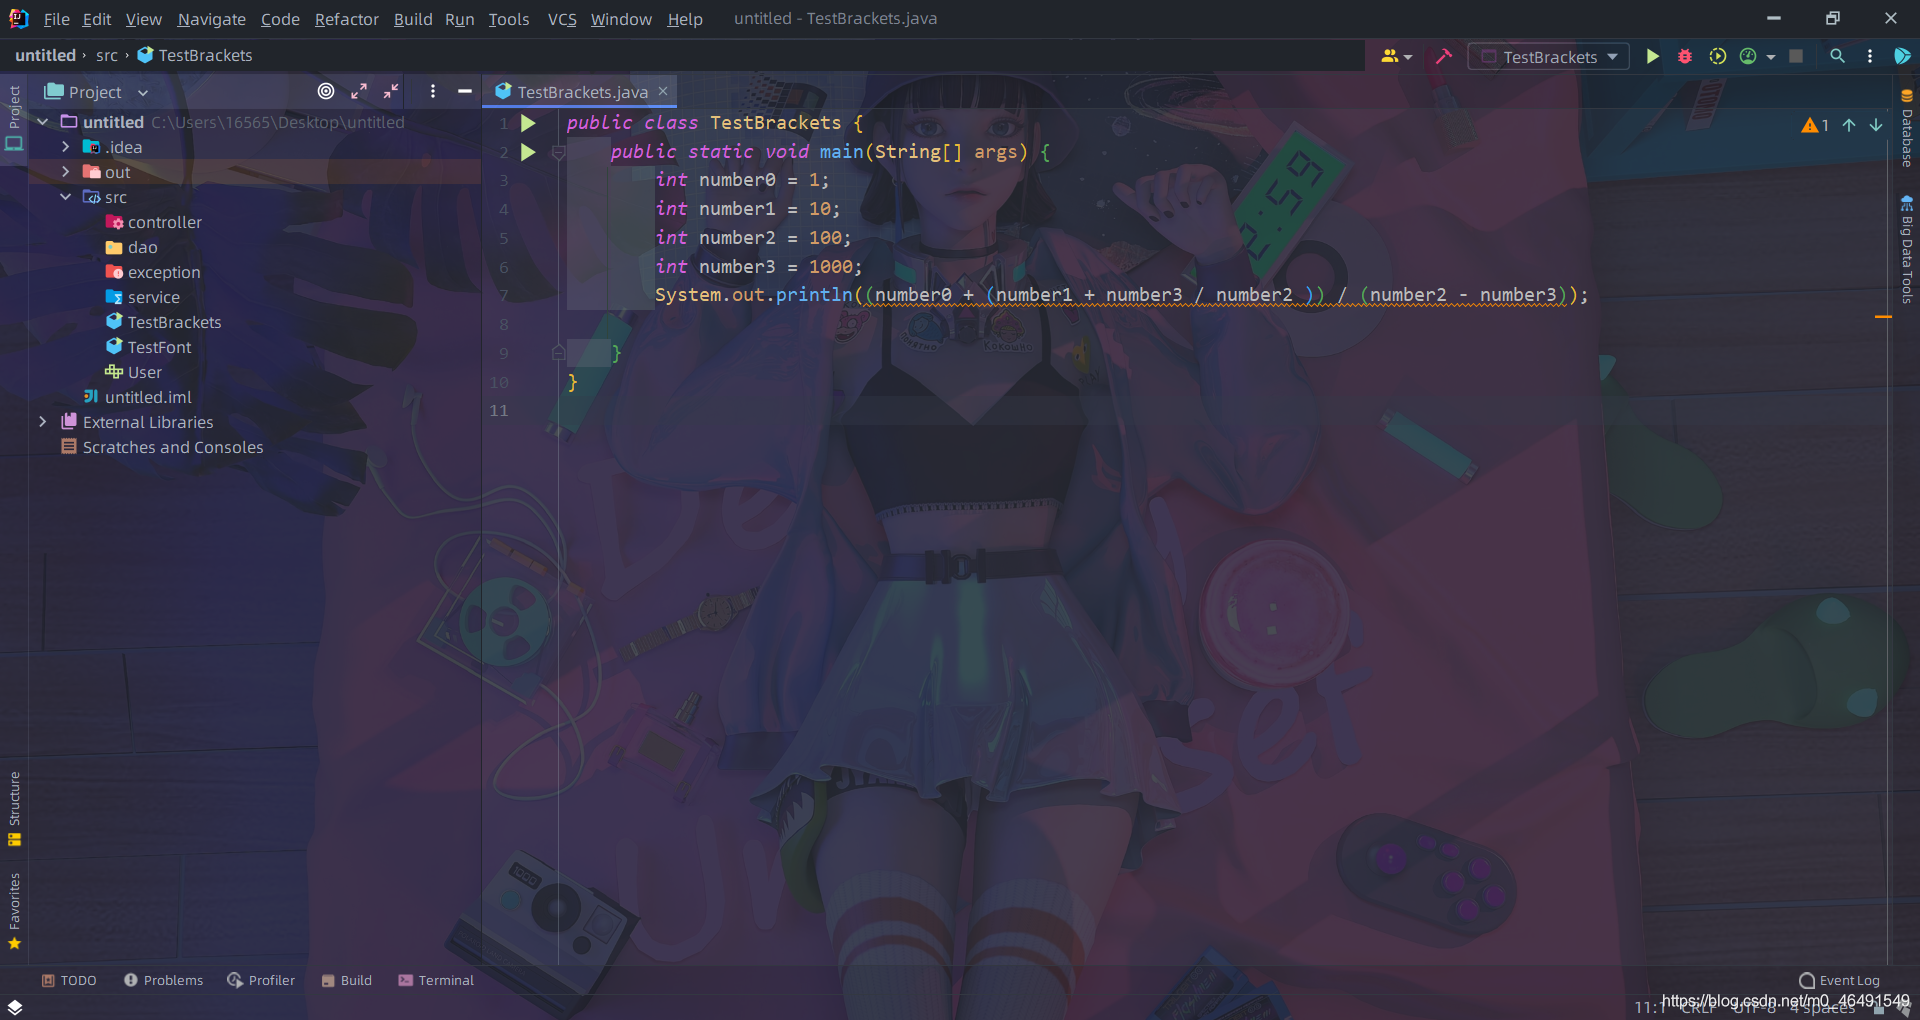Image resolution: width=1920 pixels, height=1020 pixels.
Task: Open Project panel options menu dots
Action: point(433,91)
